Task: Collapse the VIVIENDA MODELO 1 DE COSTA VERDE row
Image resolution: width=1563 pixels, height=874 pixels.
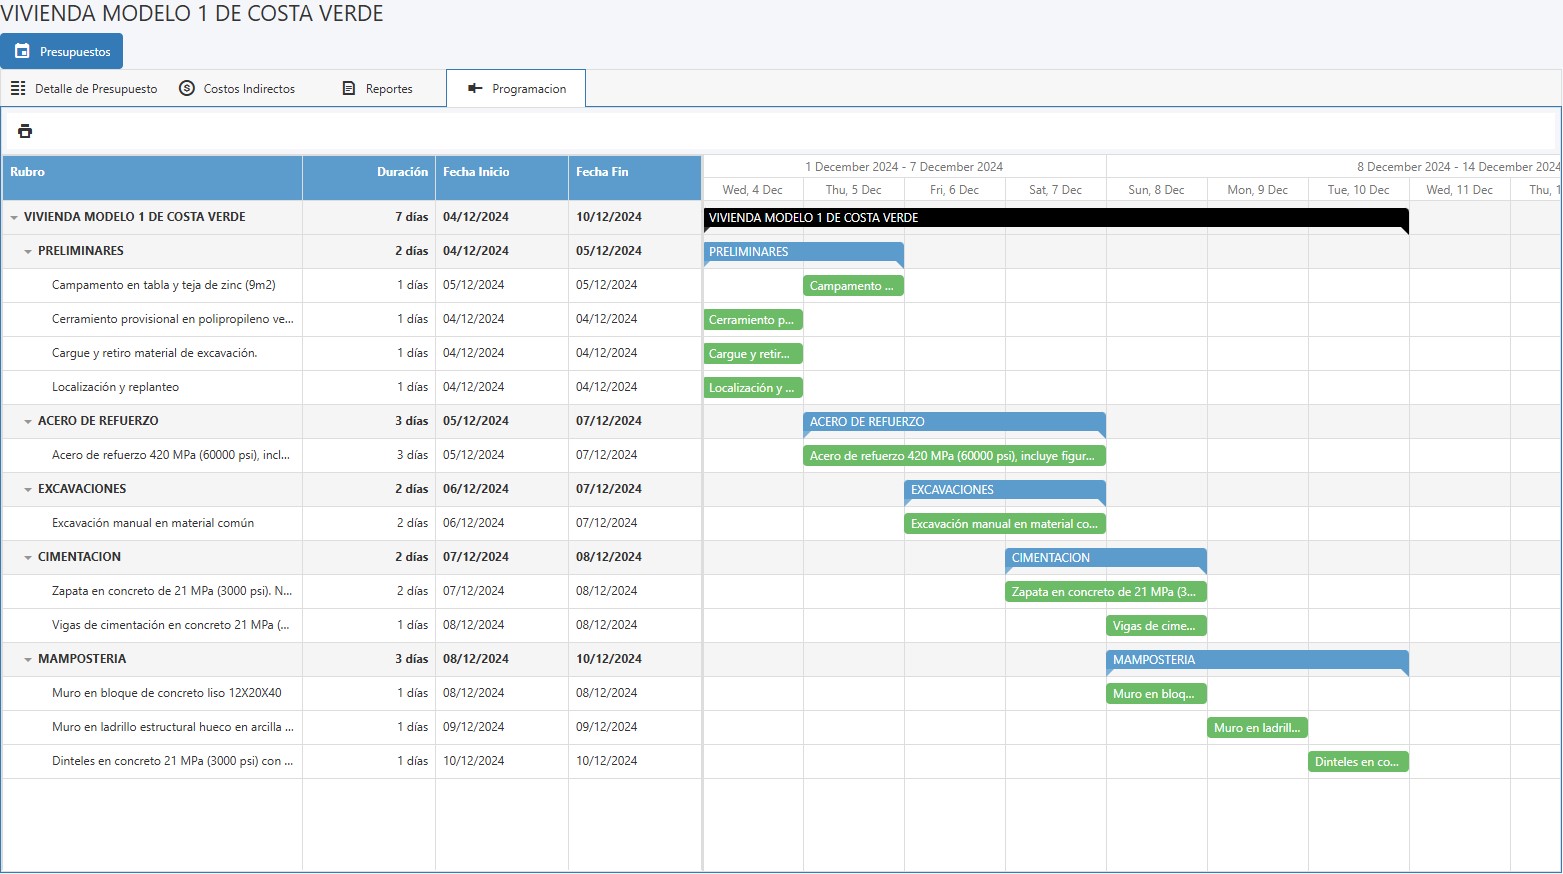Action: coord(14,217)
